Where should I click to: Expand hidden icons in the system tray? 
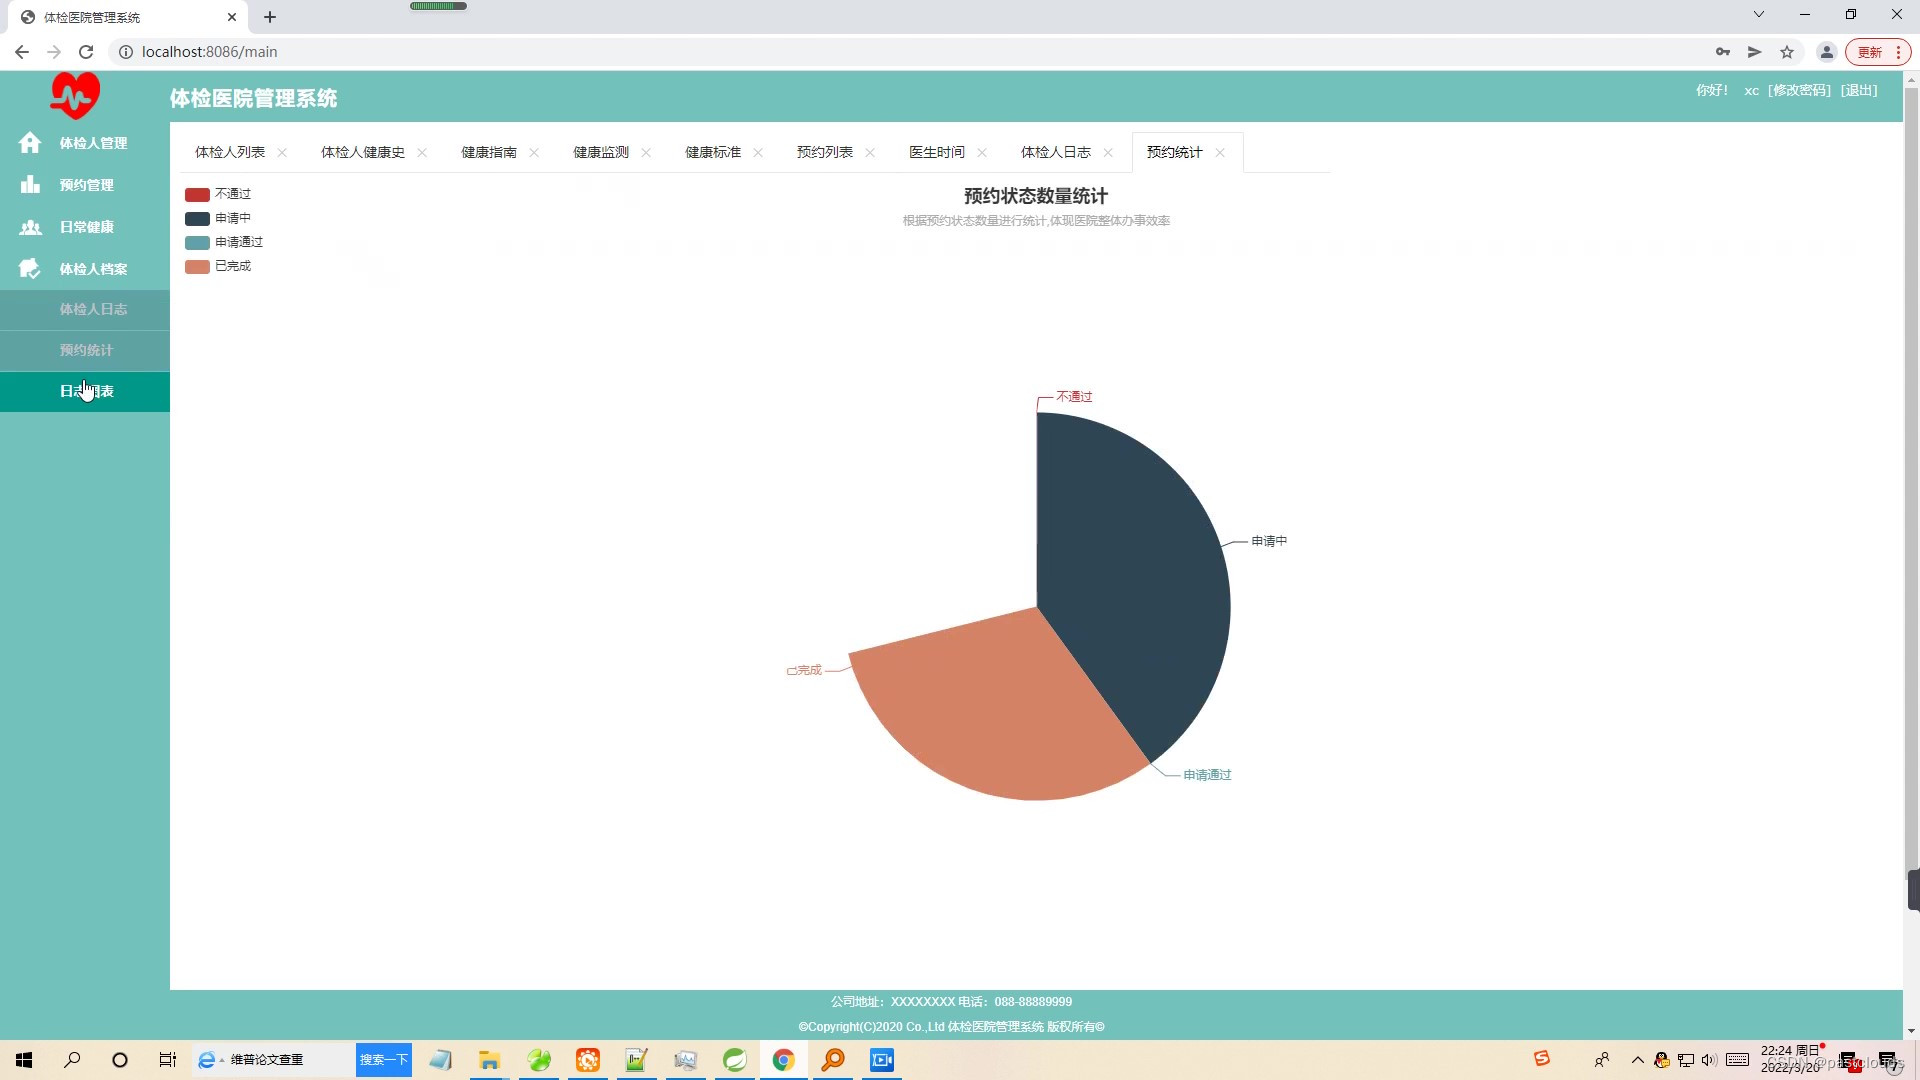click(x=1637, y=1060)
